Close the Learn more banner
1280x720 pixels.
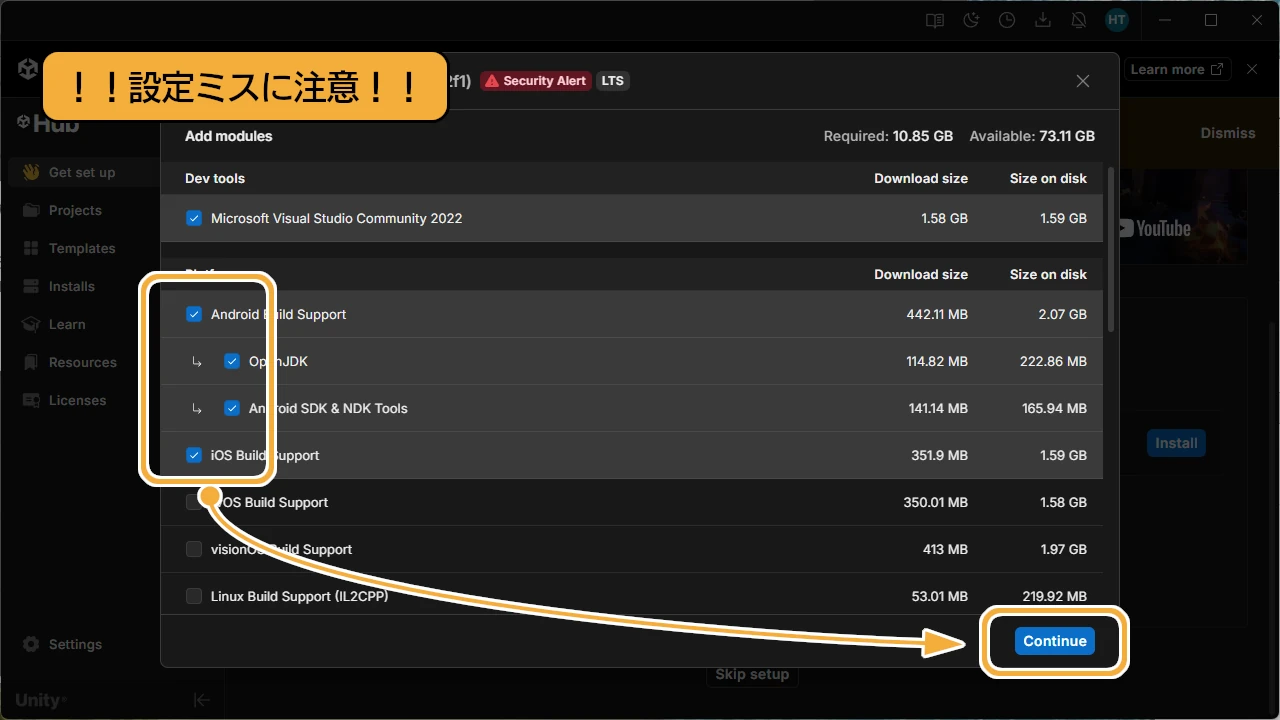[x=1252, y=69]
